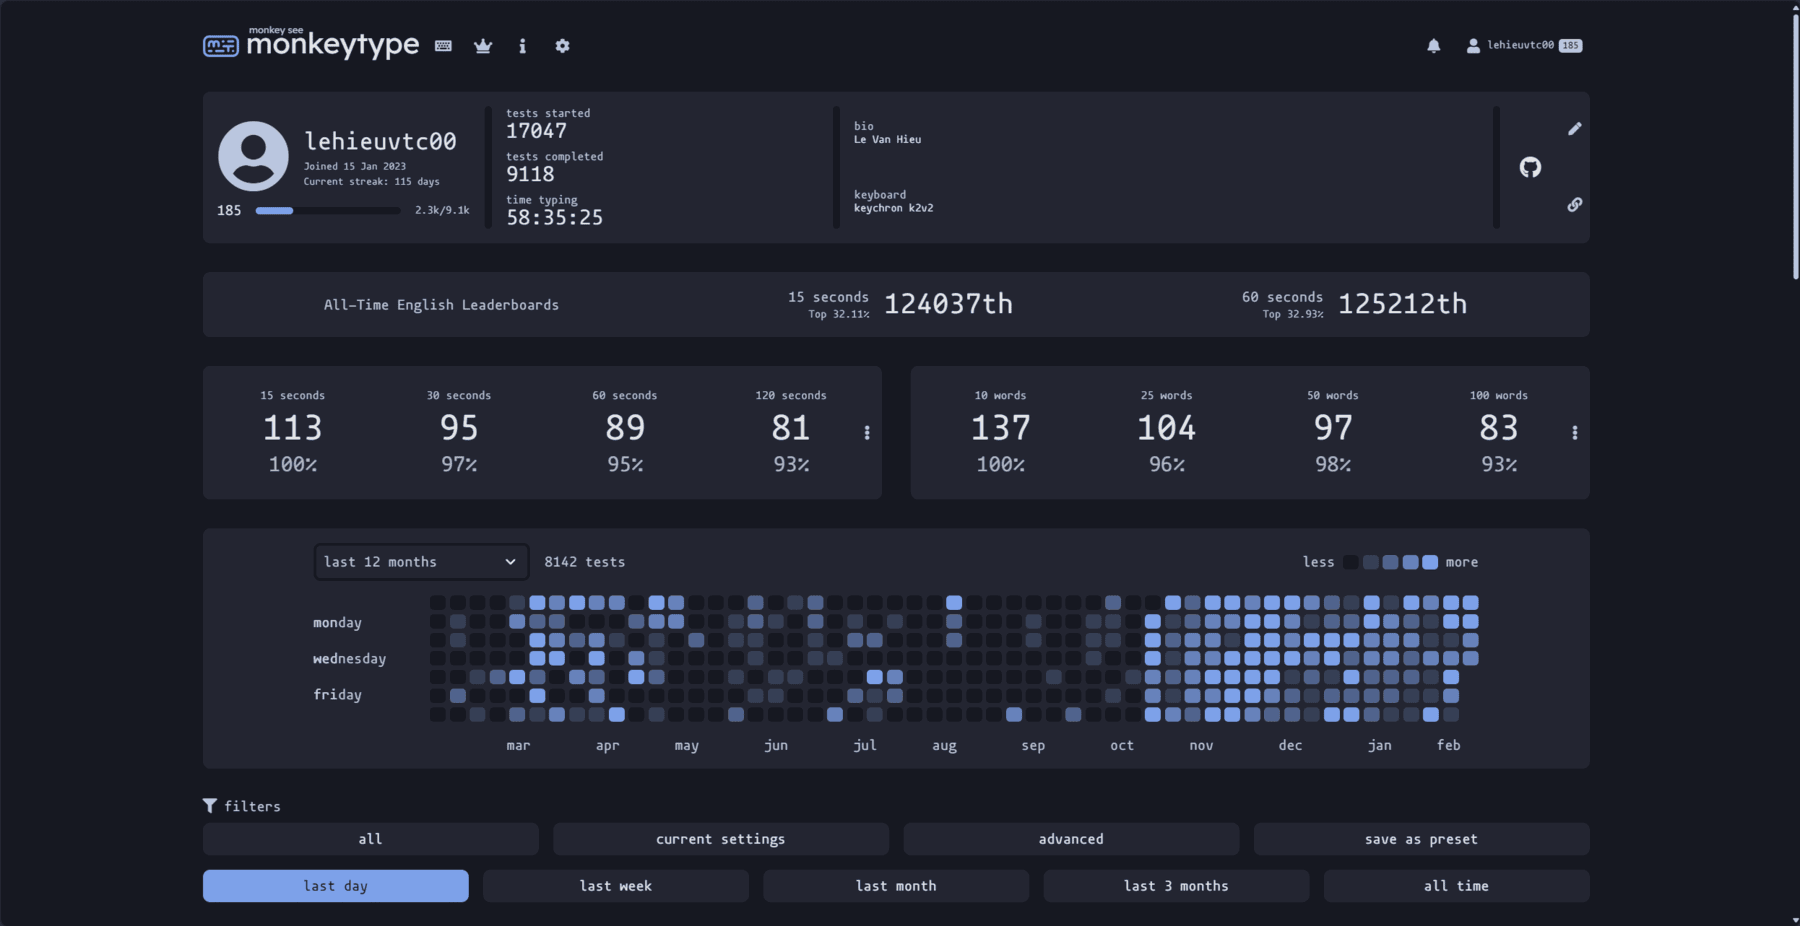Enable the 'all time' filter
This screenshot has width=1800, height=926.
tap(1456, 886)
